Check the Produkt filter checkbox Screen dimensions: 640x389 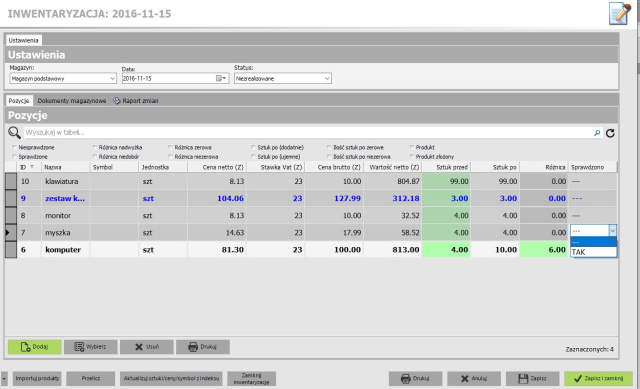pos(412,147)
